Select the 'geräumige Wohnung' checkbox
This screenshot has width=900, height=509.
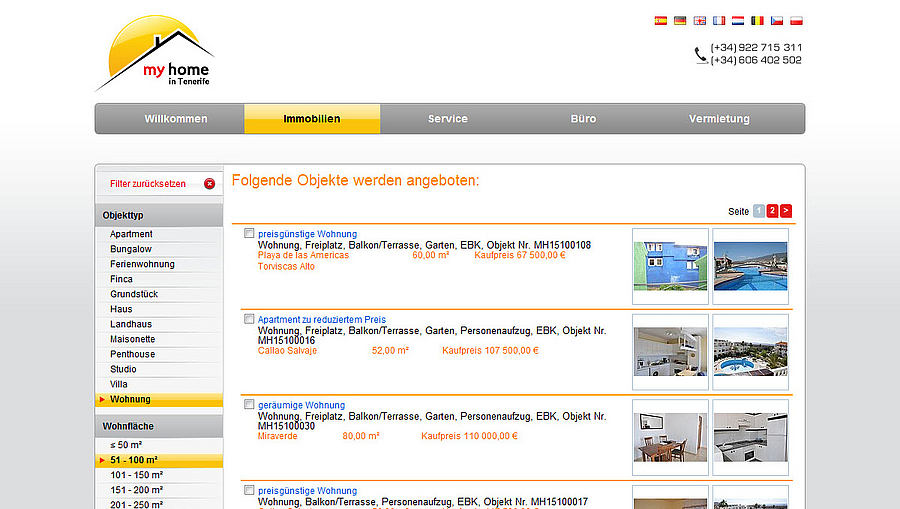pos(249,405)
